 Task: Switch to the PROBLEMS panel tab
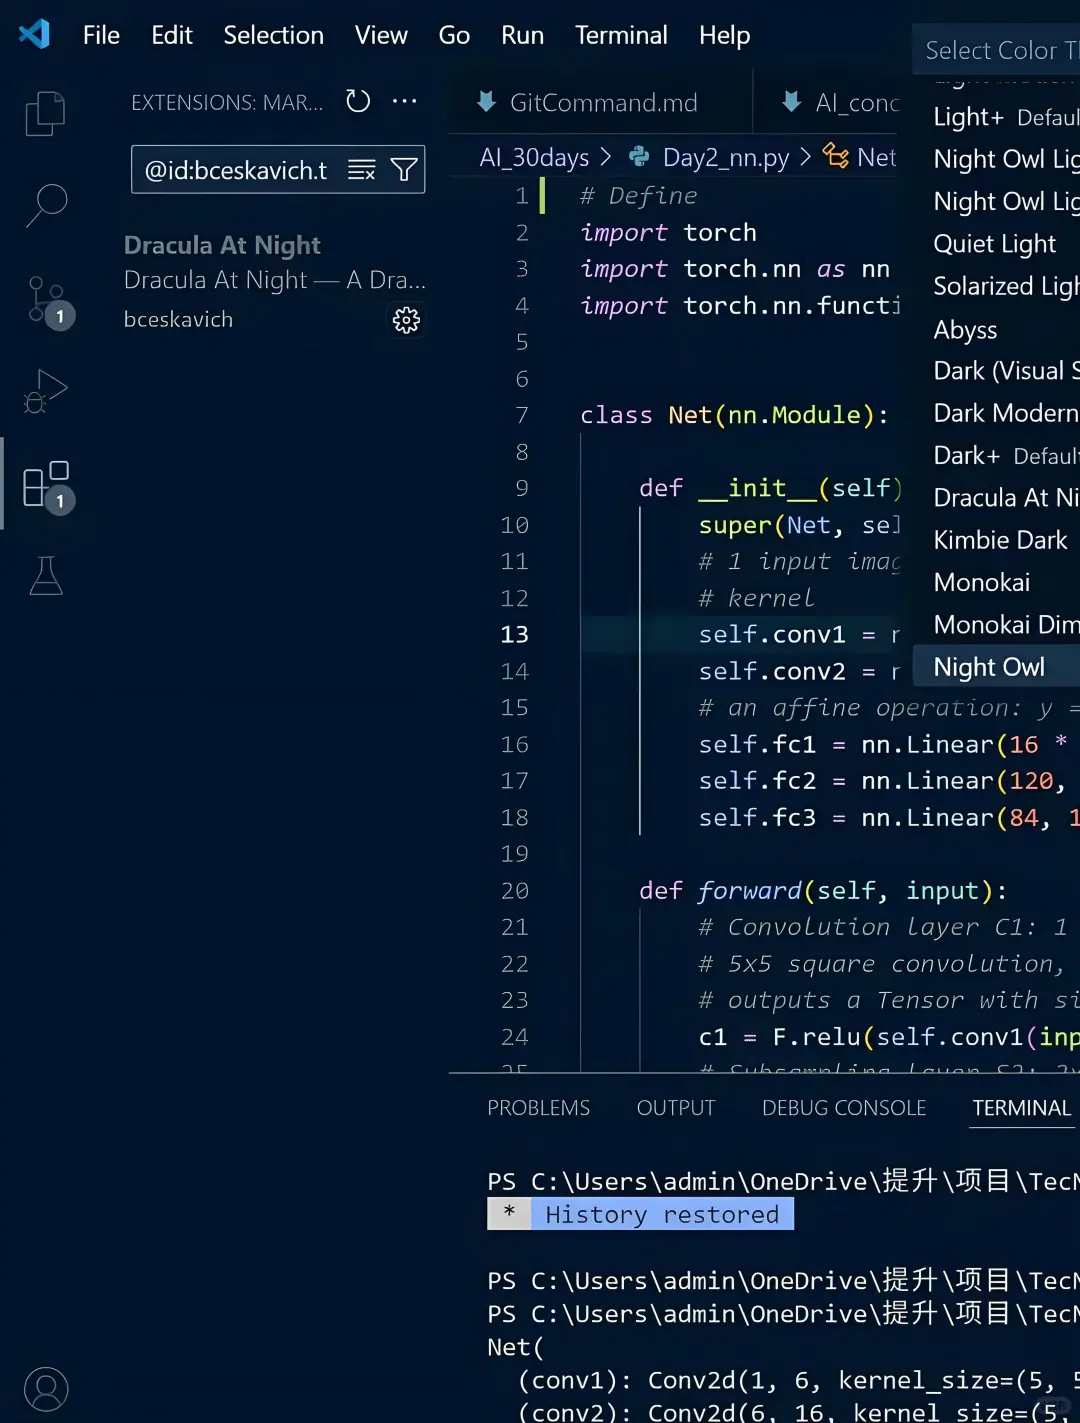pos(538,1108)
